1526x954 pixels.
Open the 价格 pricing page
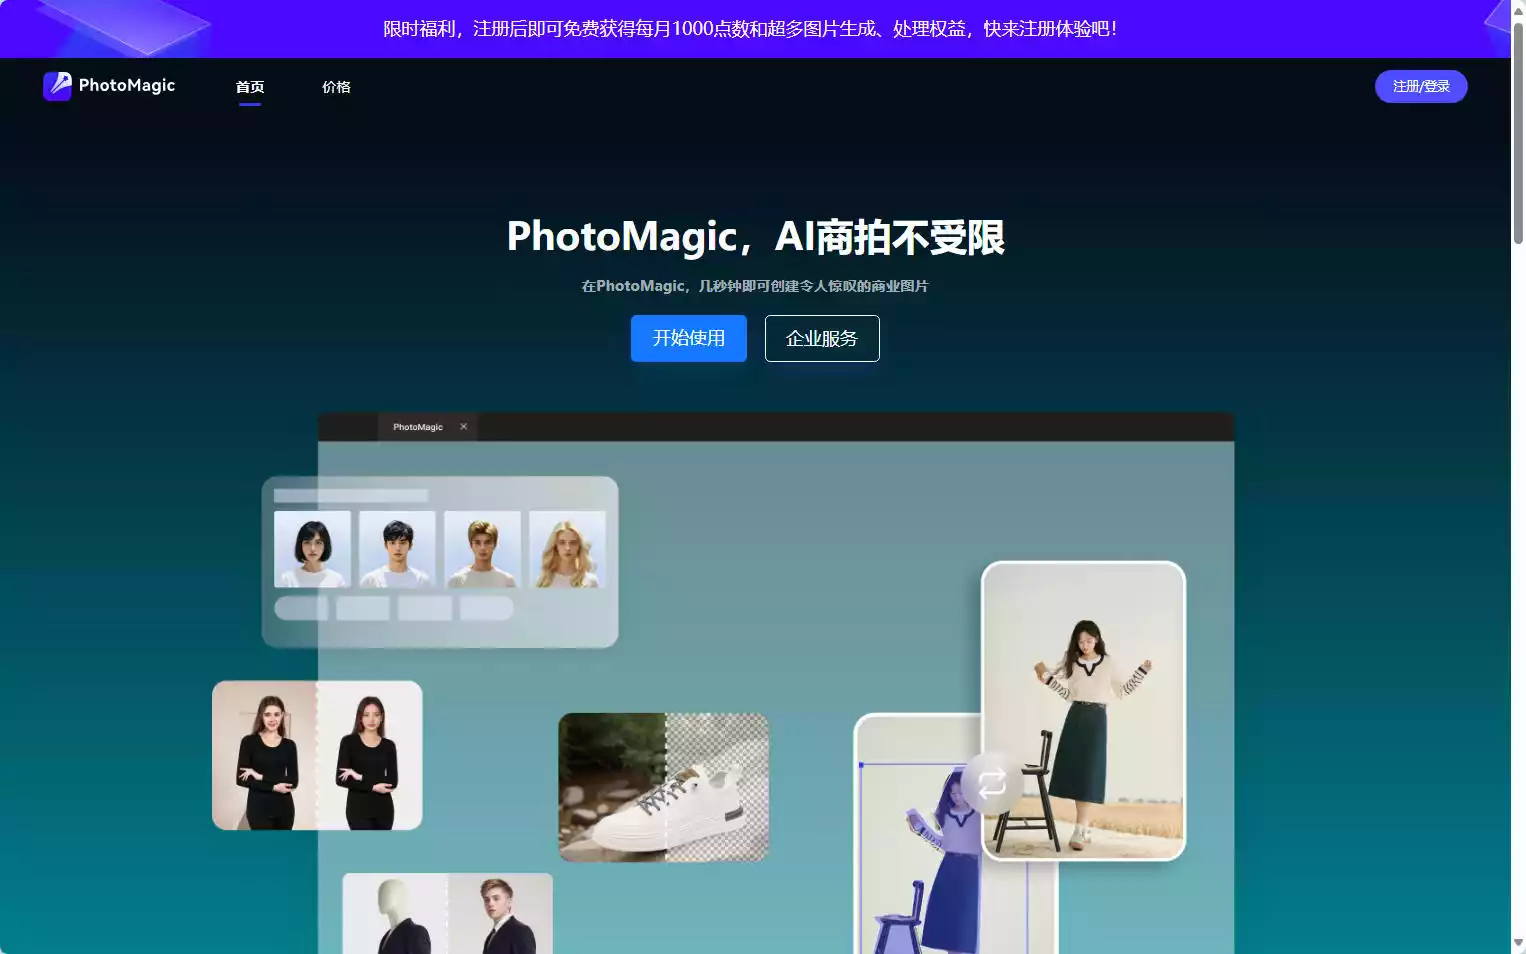[x=336, y=87]
